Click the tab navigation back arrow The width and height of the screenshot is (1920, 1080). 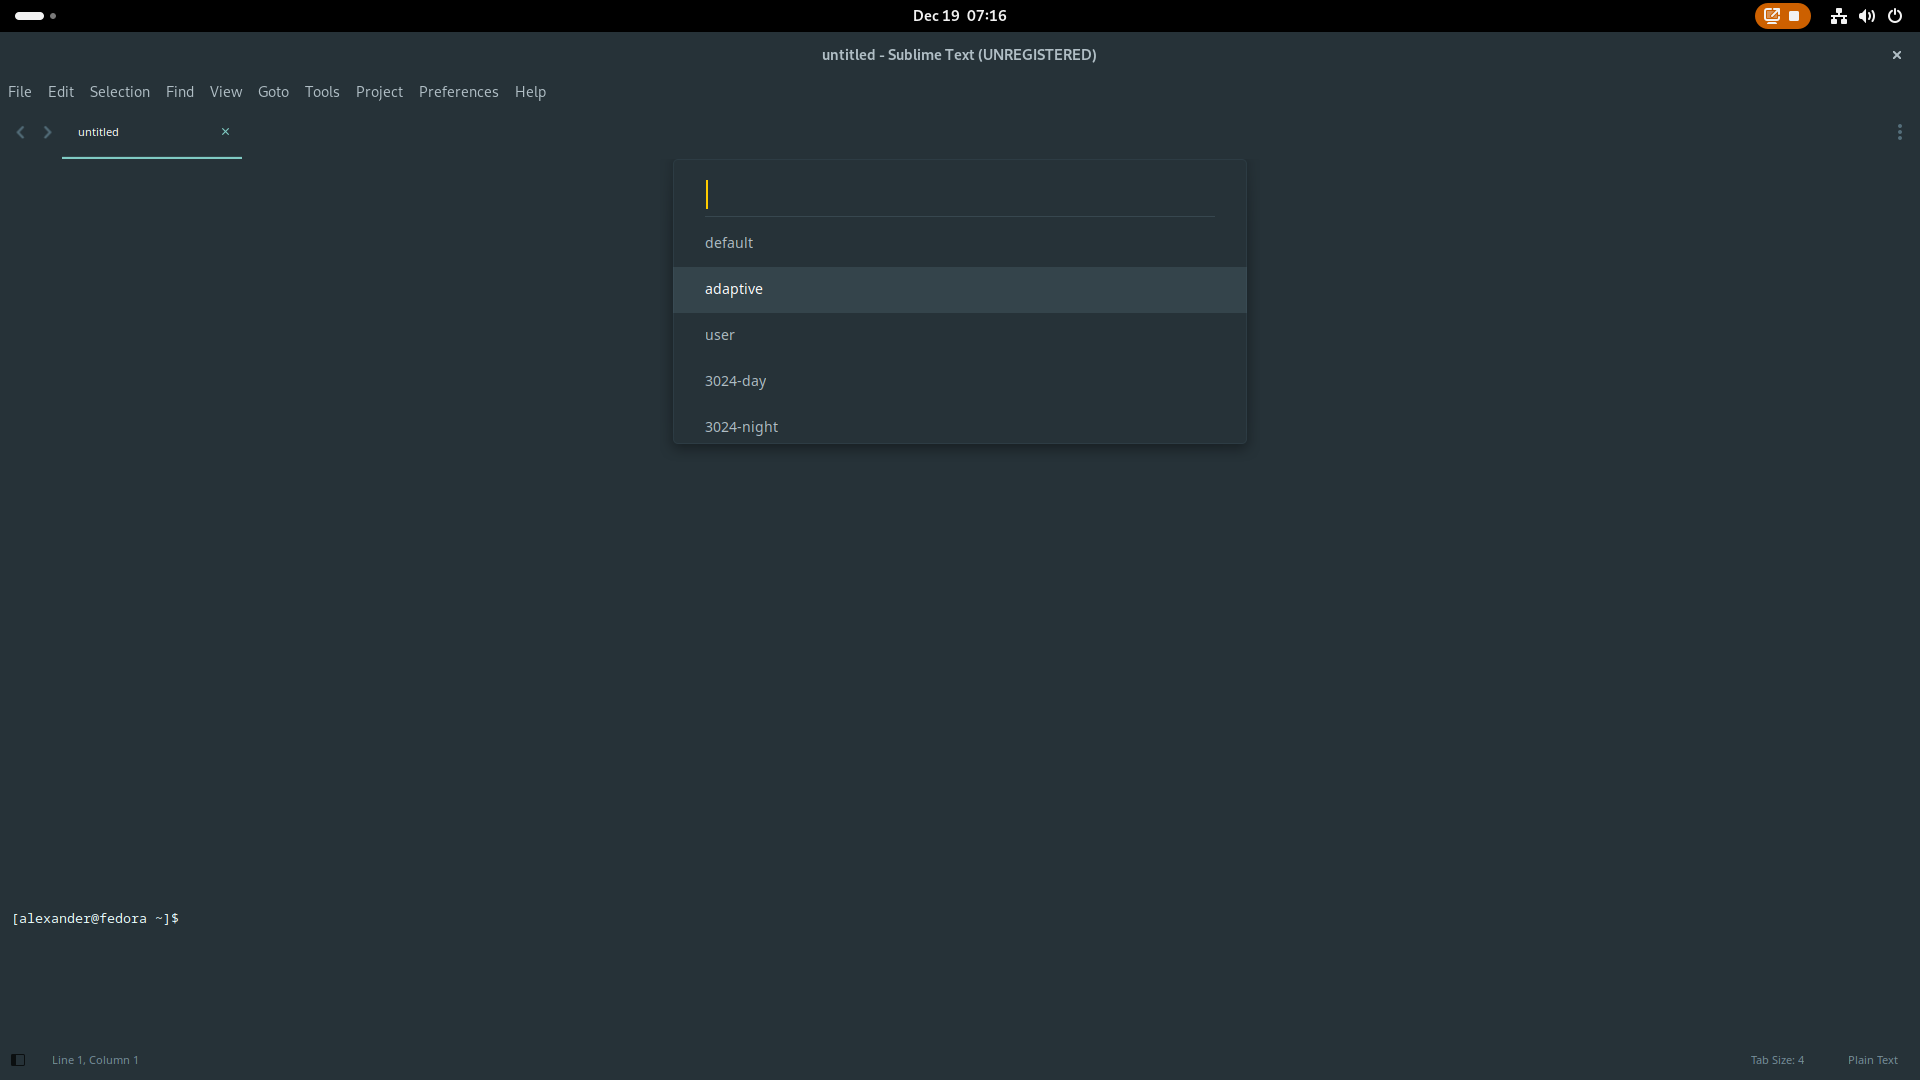[x=20, y=131]
